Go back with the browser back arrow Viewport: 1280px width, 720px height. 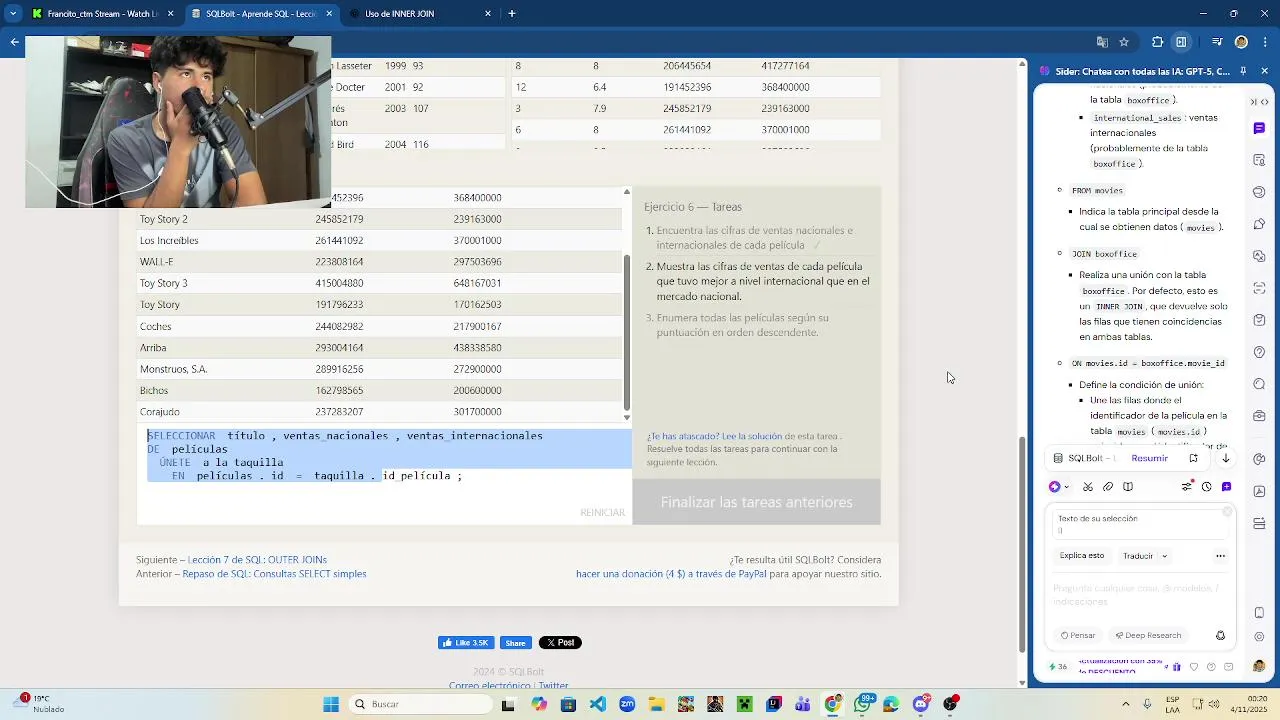(14, 42)
